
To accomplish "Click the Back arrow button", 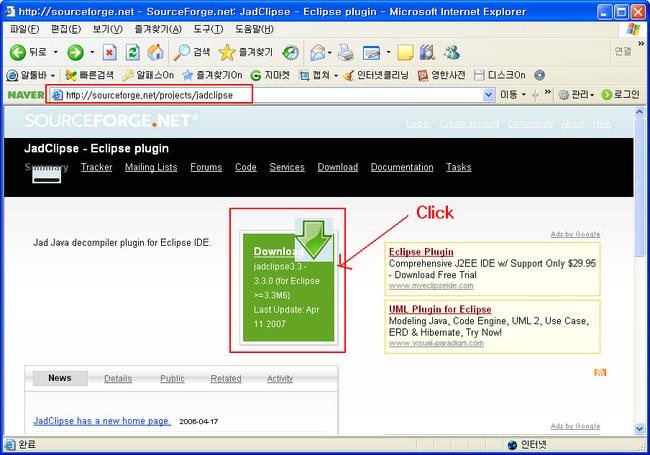I will click(18, 52).
